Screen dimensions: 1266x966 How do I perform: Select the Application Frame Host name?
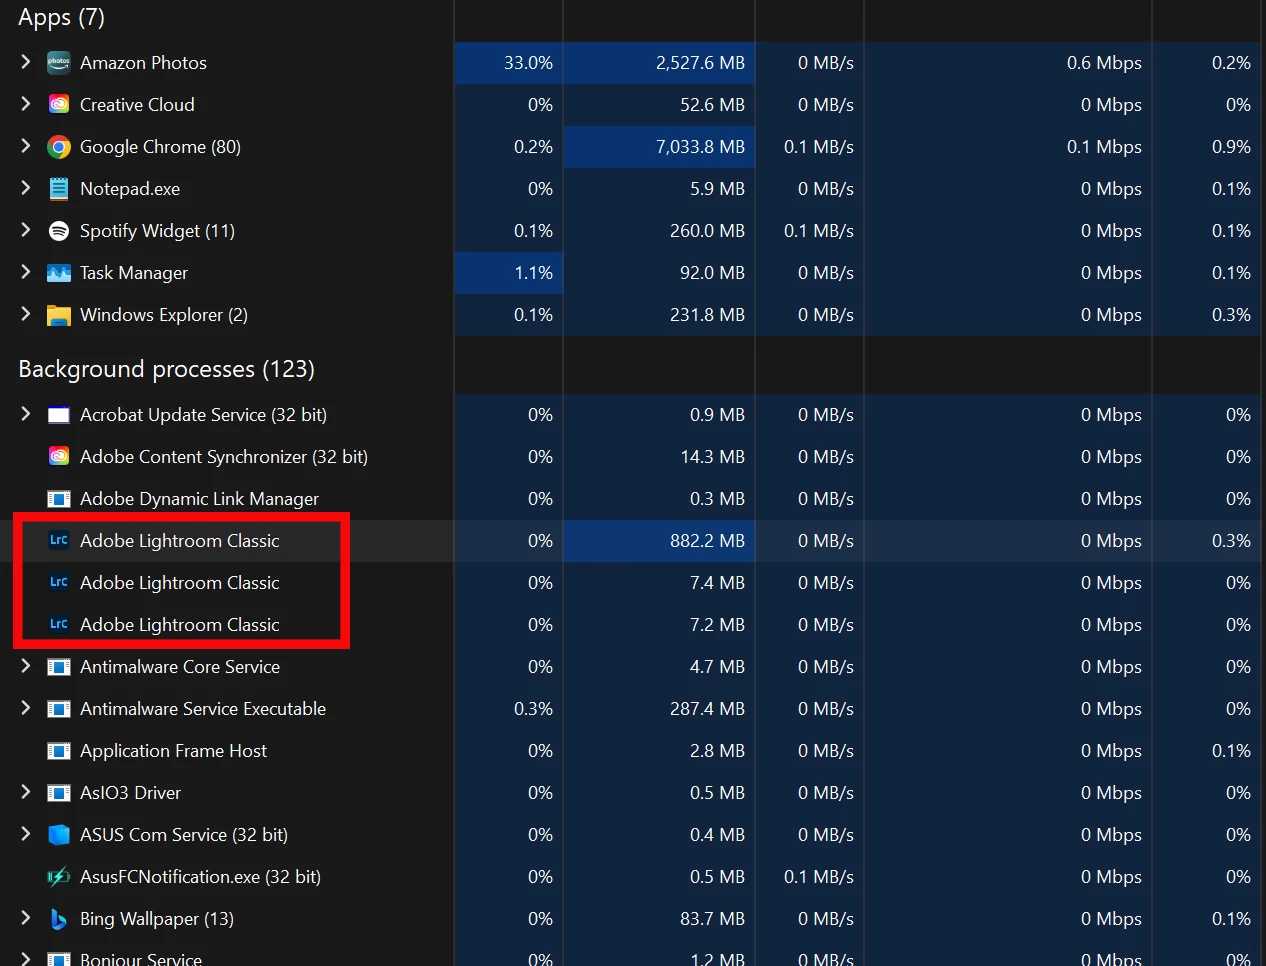173,751
